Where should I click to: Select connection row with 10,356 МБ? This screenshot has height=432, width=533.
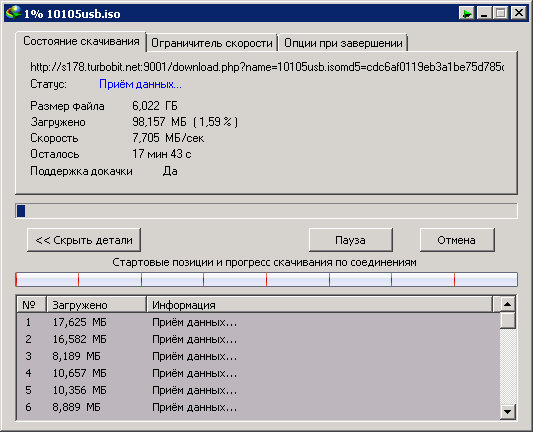coord(258,390)
